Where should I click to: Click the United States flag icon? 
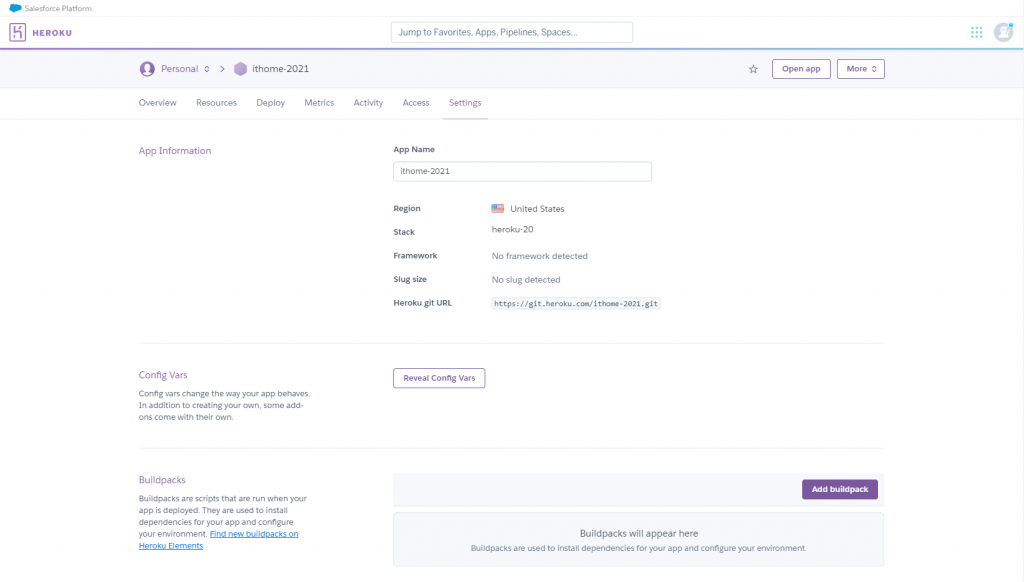pyautogui.click(x=498, y=208)
